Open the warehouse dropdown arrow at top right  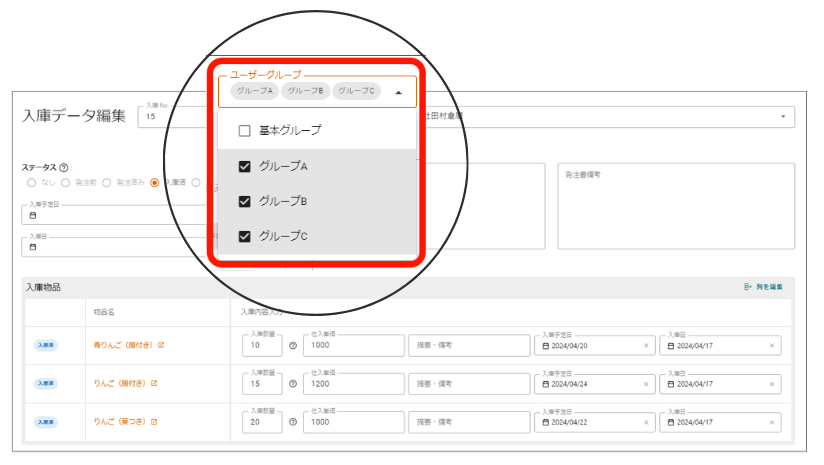click(x=783, y=117)
